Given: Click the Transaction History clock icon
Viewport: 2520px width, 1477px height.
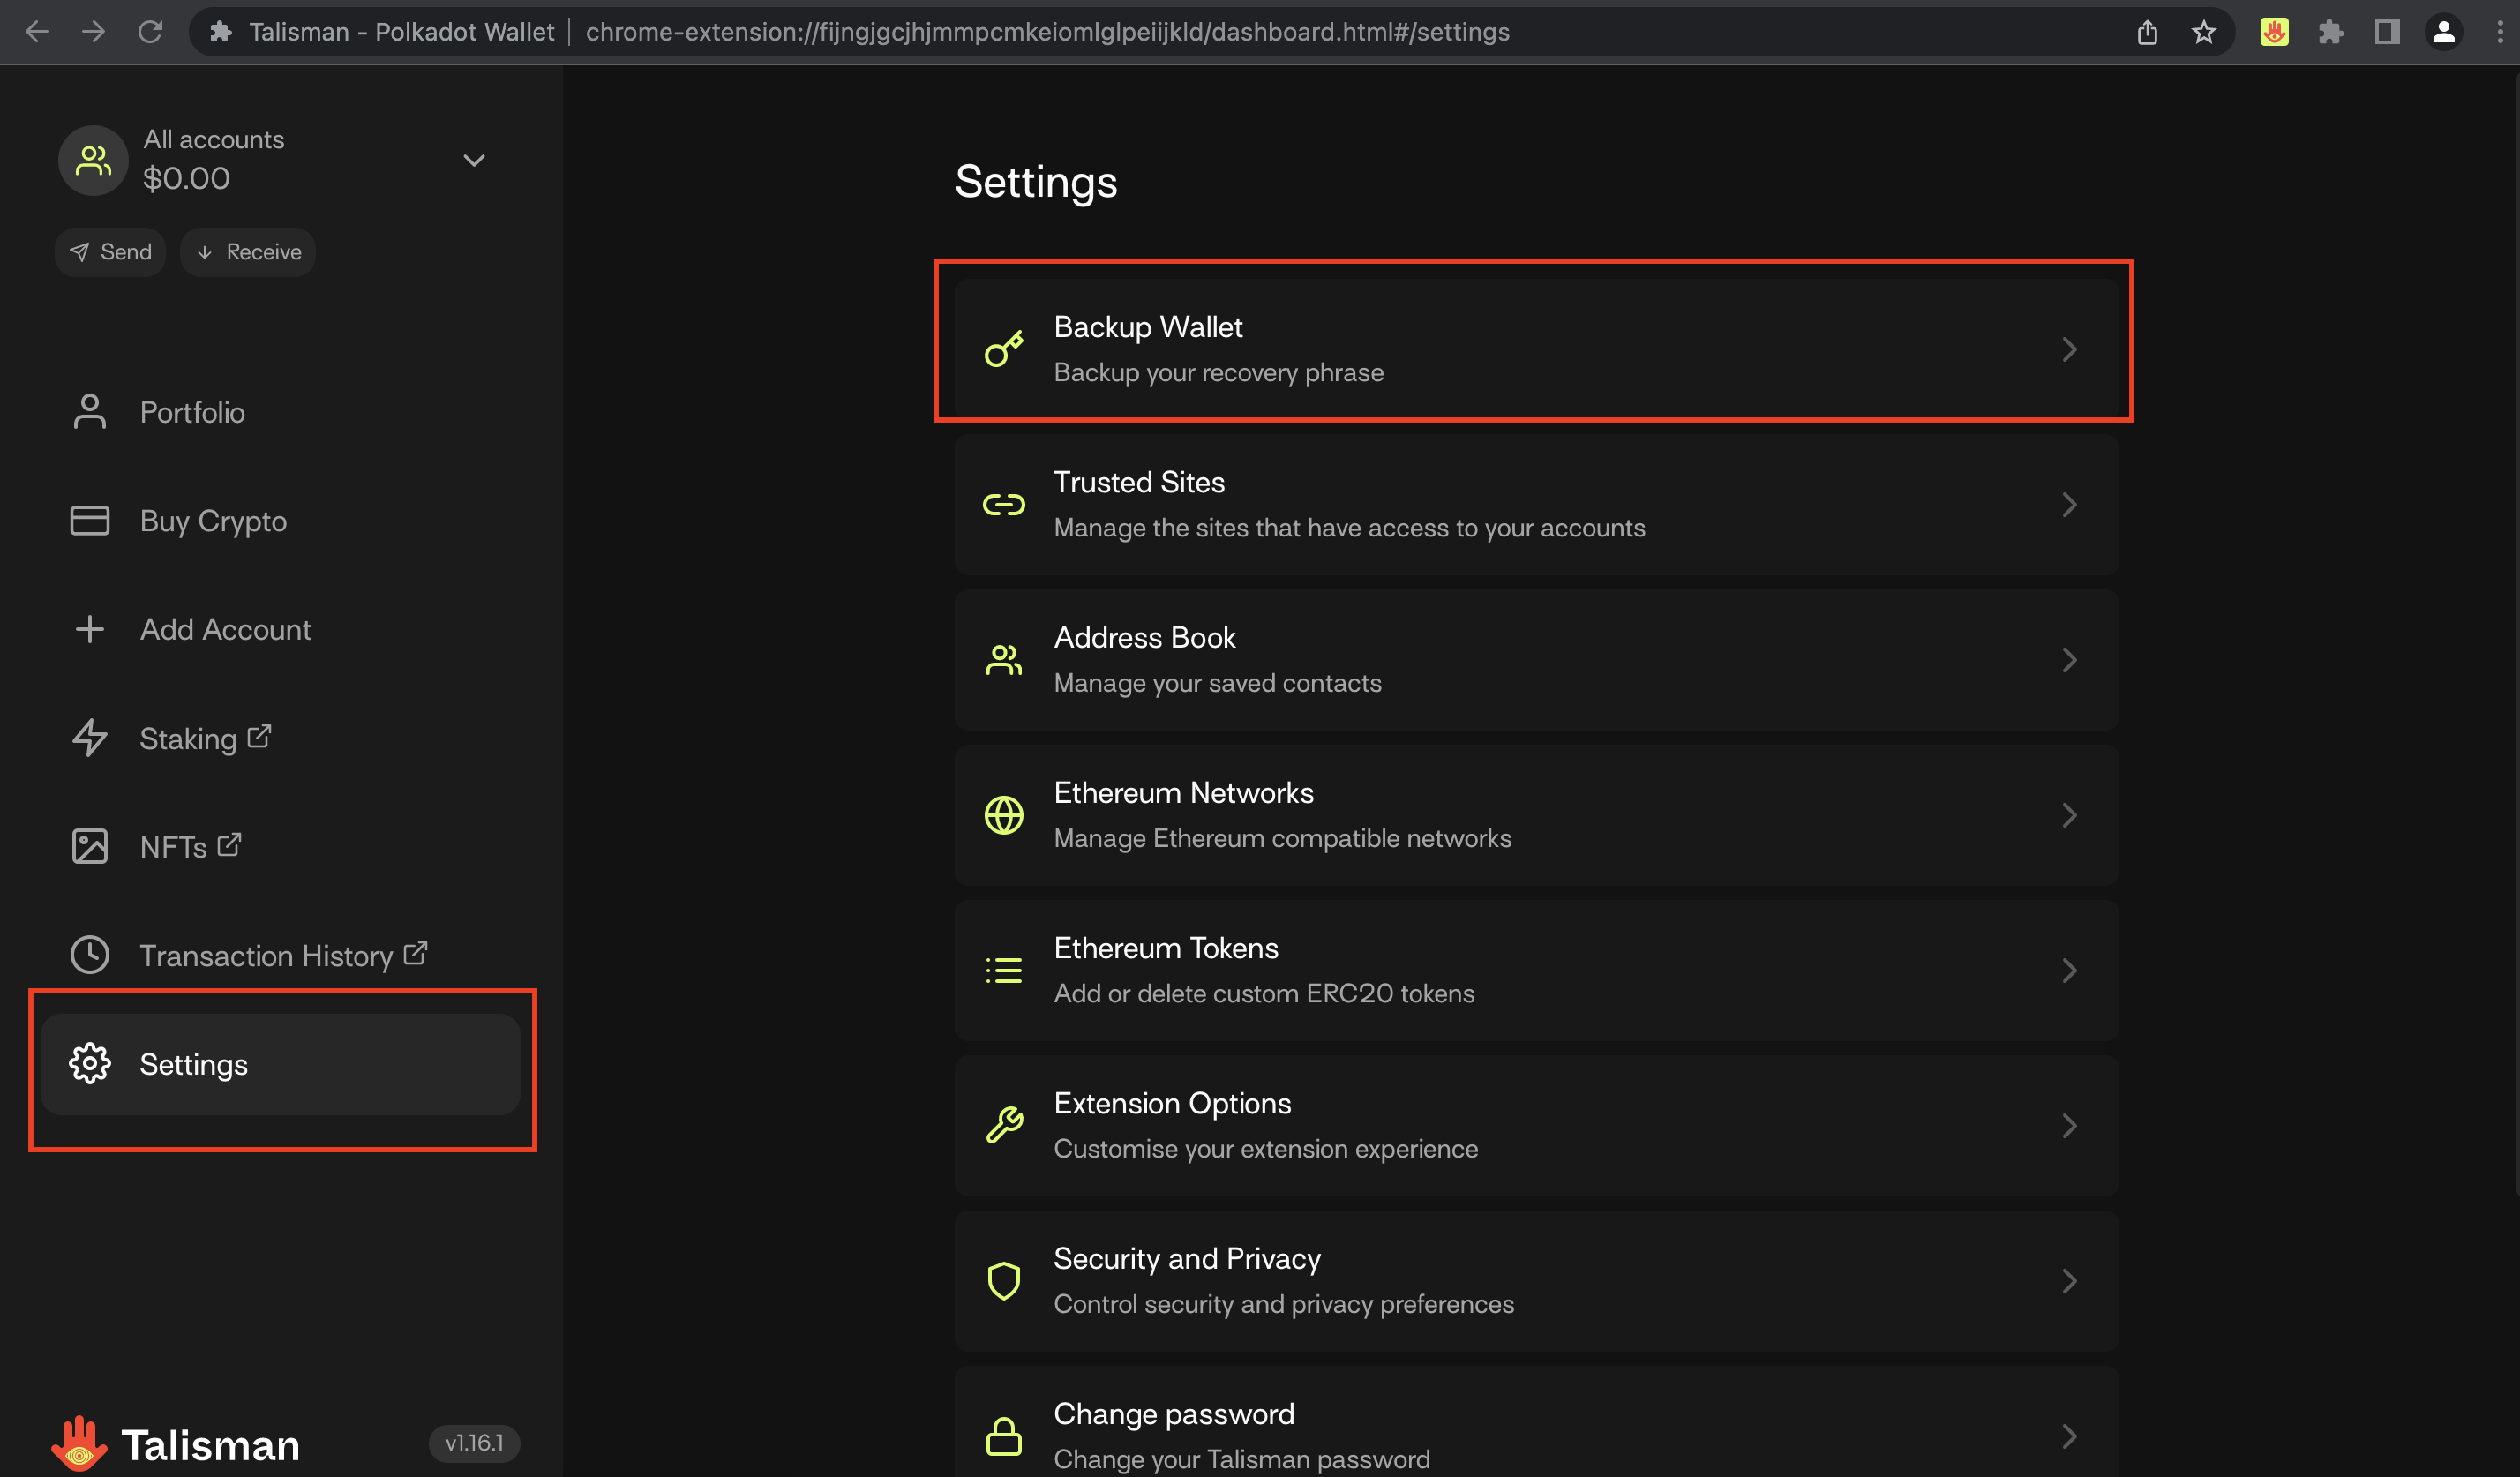Looking at the screenshot, I should [x=90, y=955].
